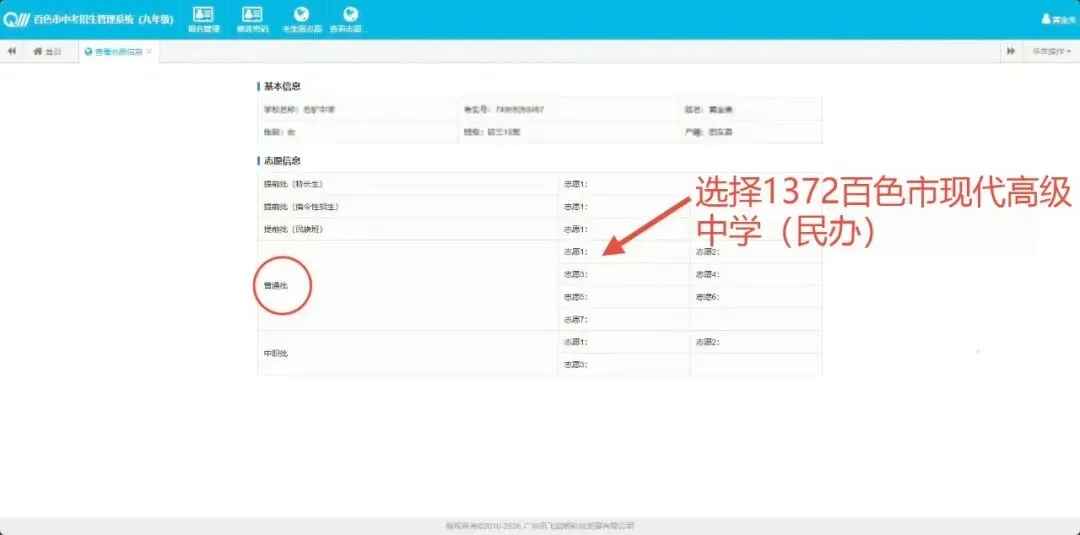Image resolution: width=1080 pixels, height=535 pixels.
Task: Select the 学校名称 cell
Action: (x=357, y=109)
